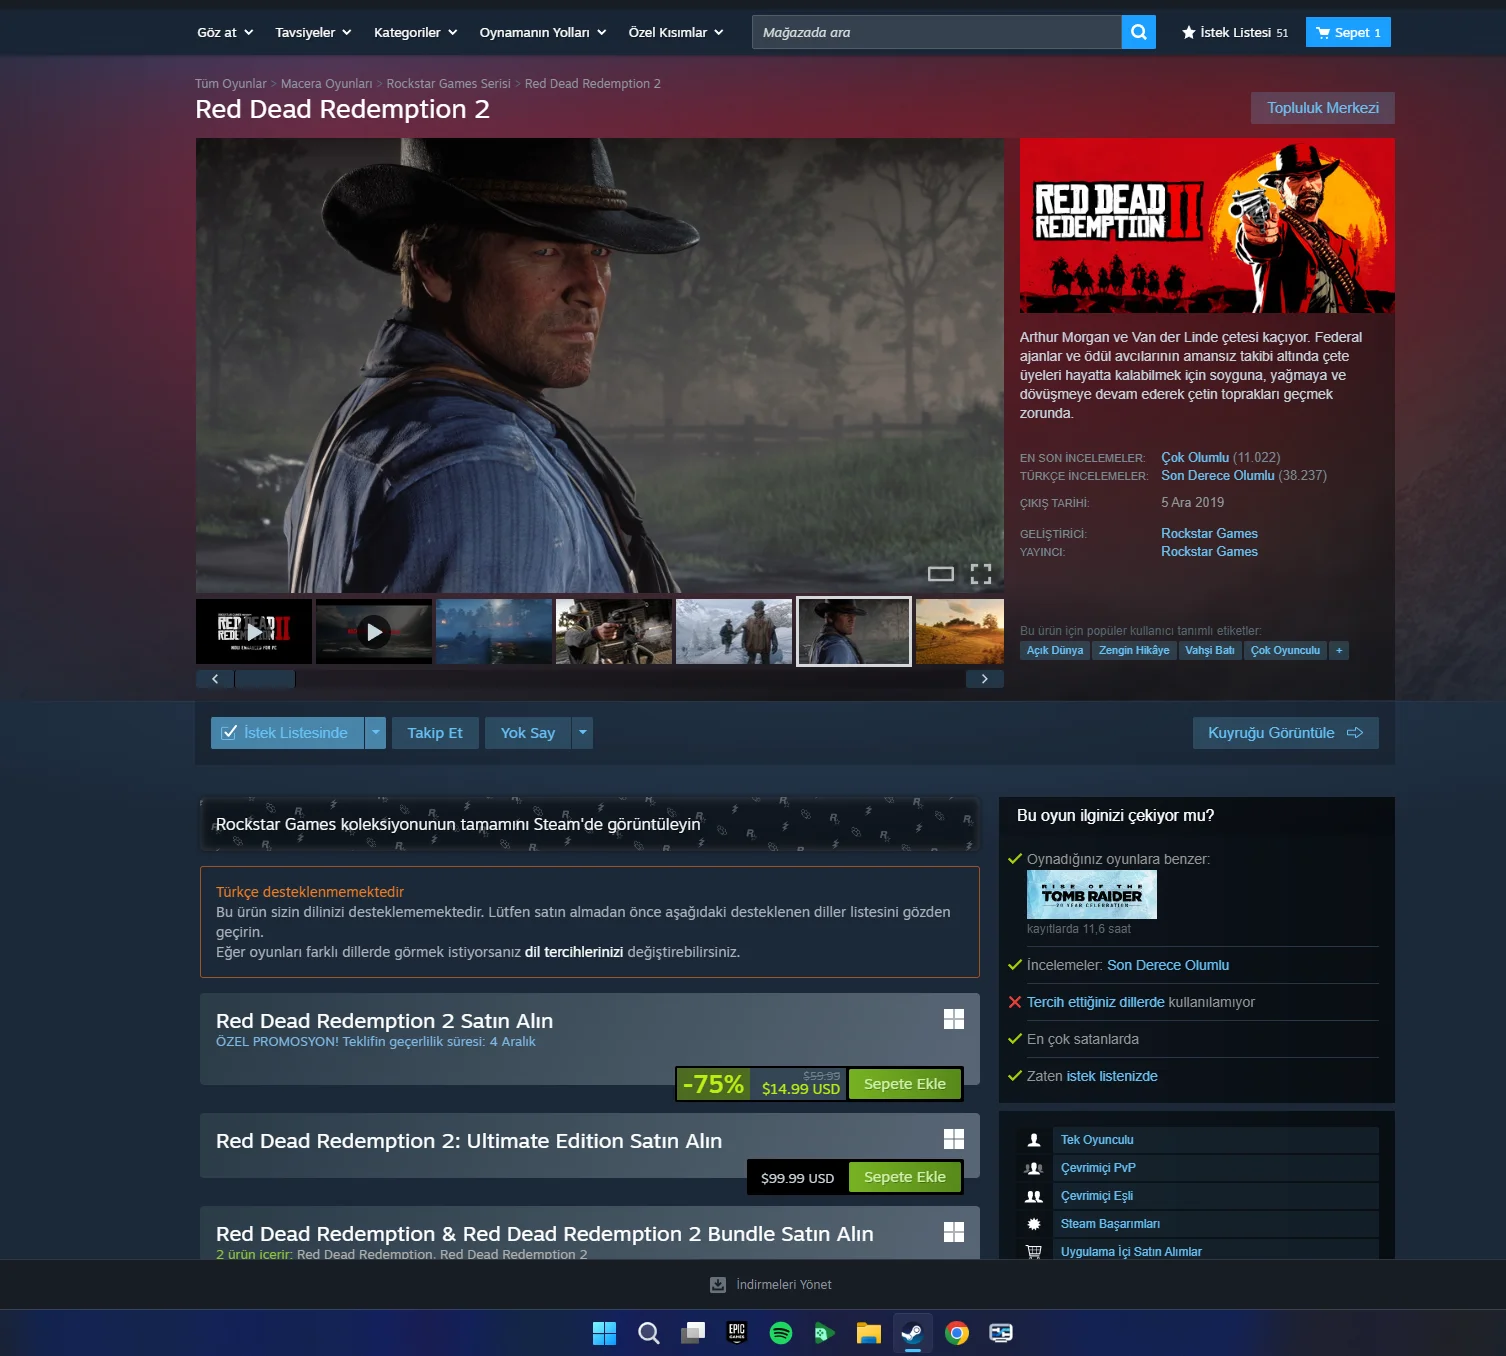
Task: Toggle the İstek Listesinde wishlist checkbox button
Action: 287,733
